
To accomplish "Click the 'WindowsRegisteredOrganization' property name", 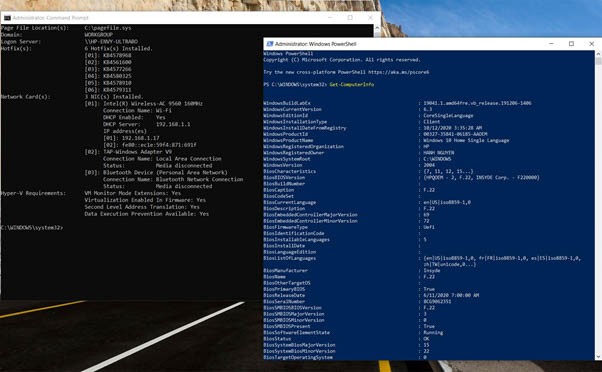I will tap(304, 146).
